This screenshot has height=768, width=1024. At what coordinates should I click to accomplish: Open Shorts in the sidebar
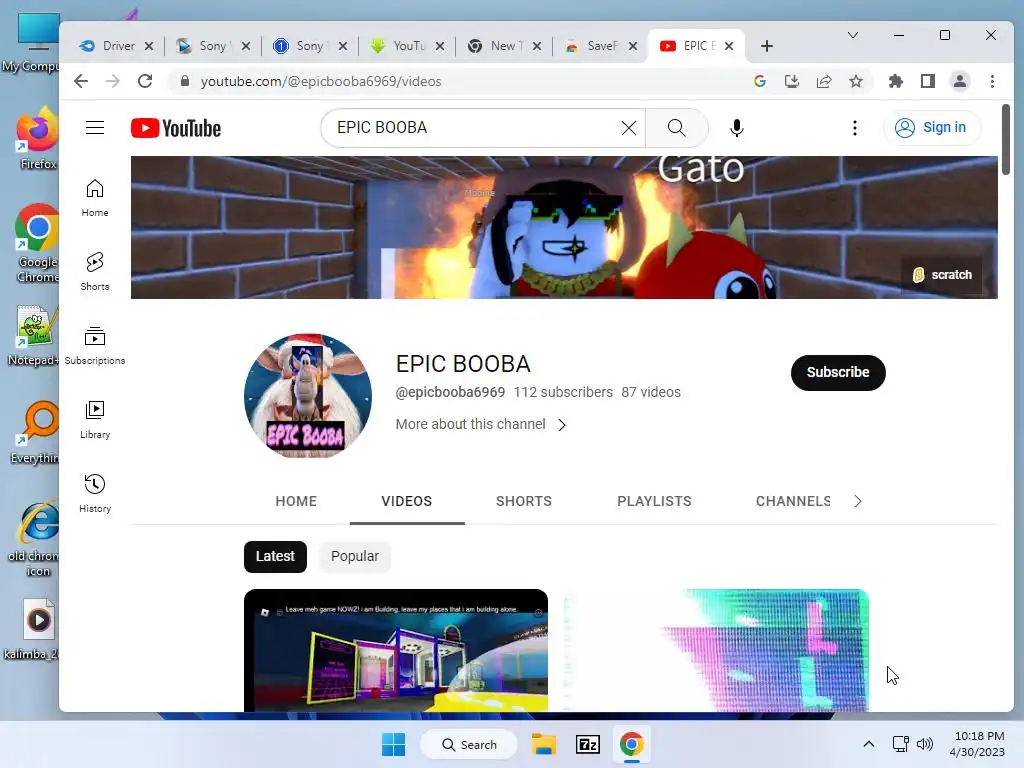tap(95, 272)
